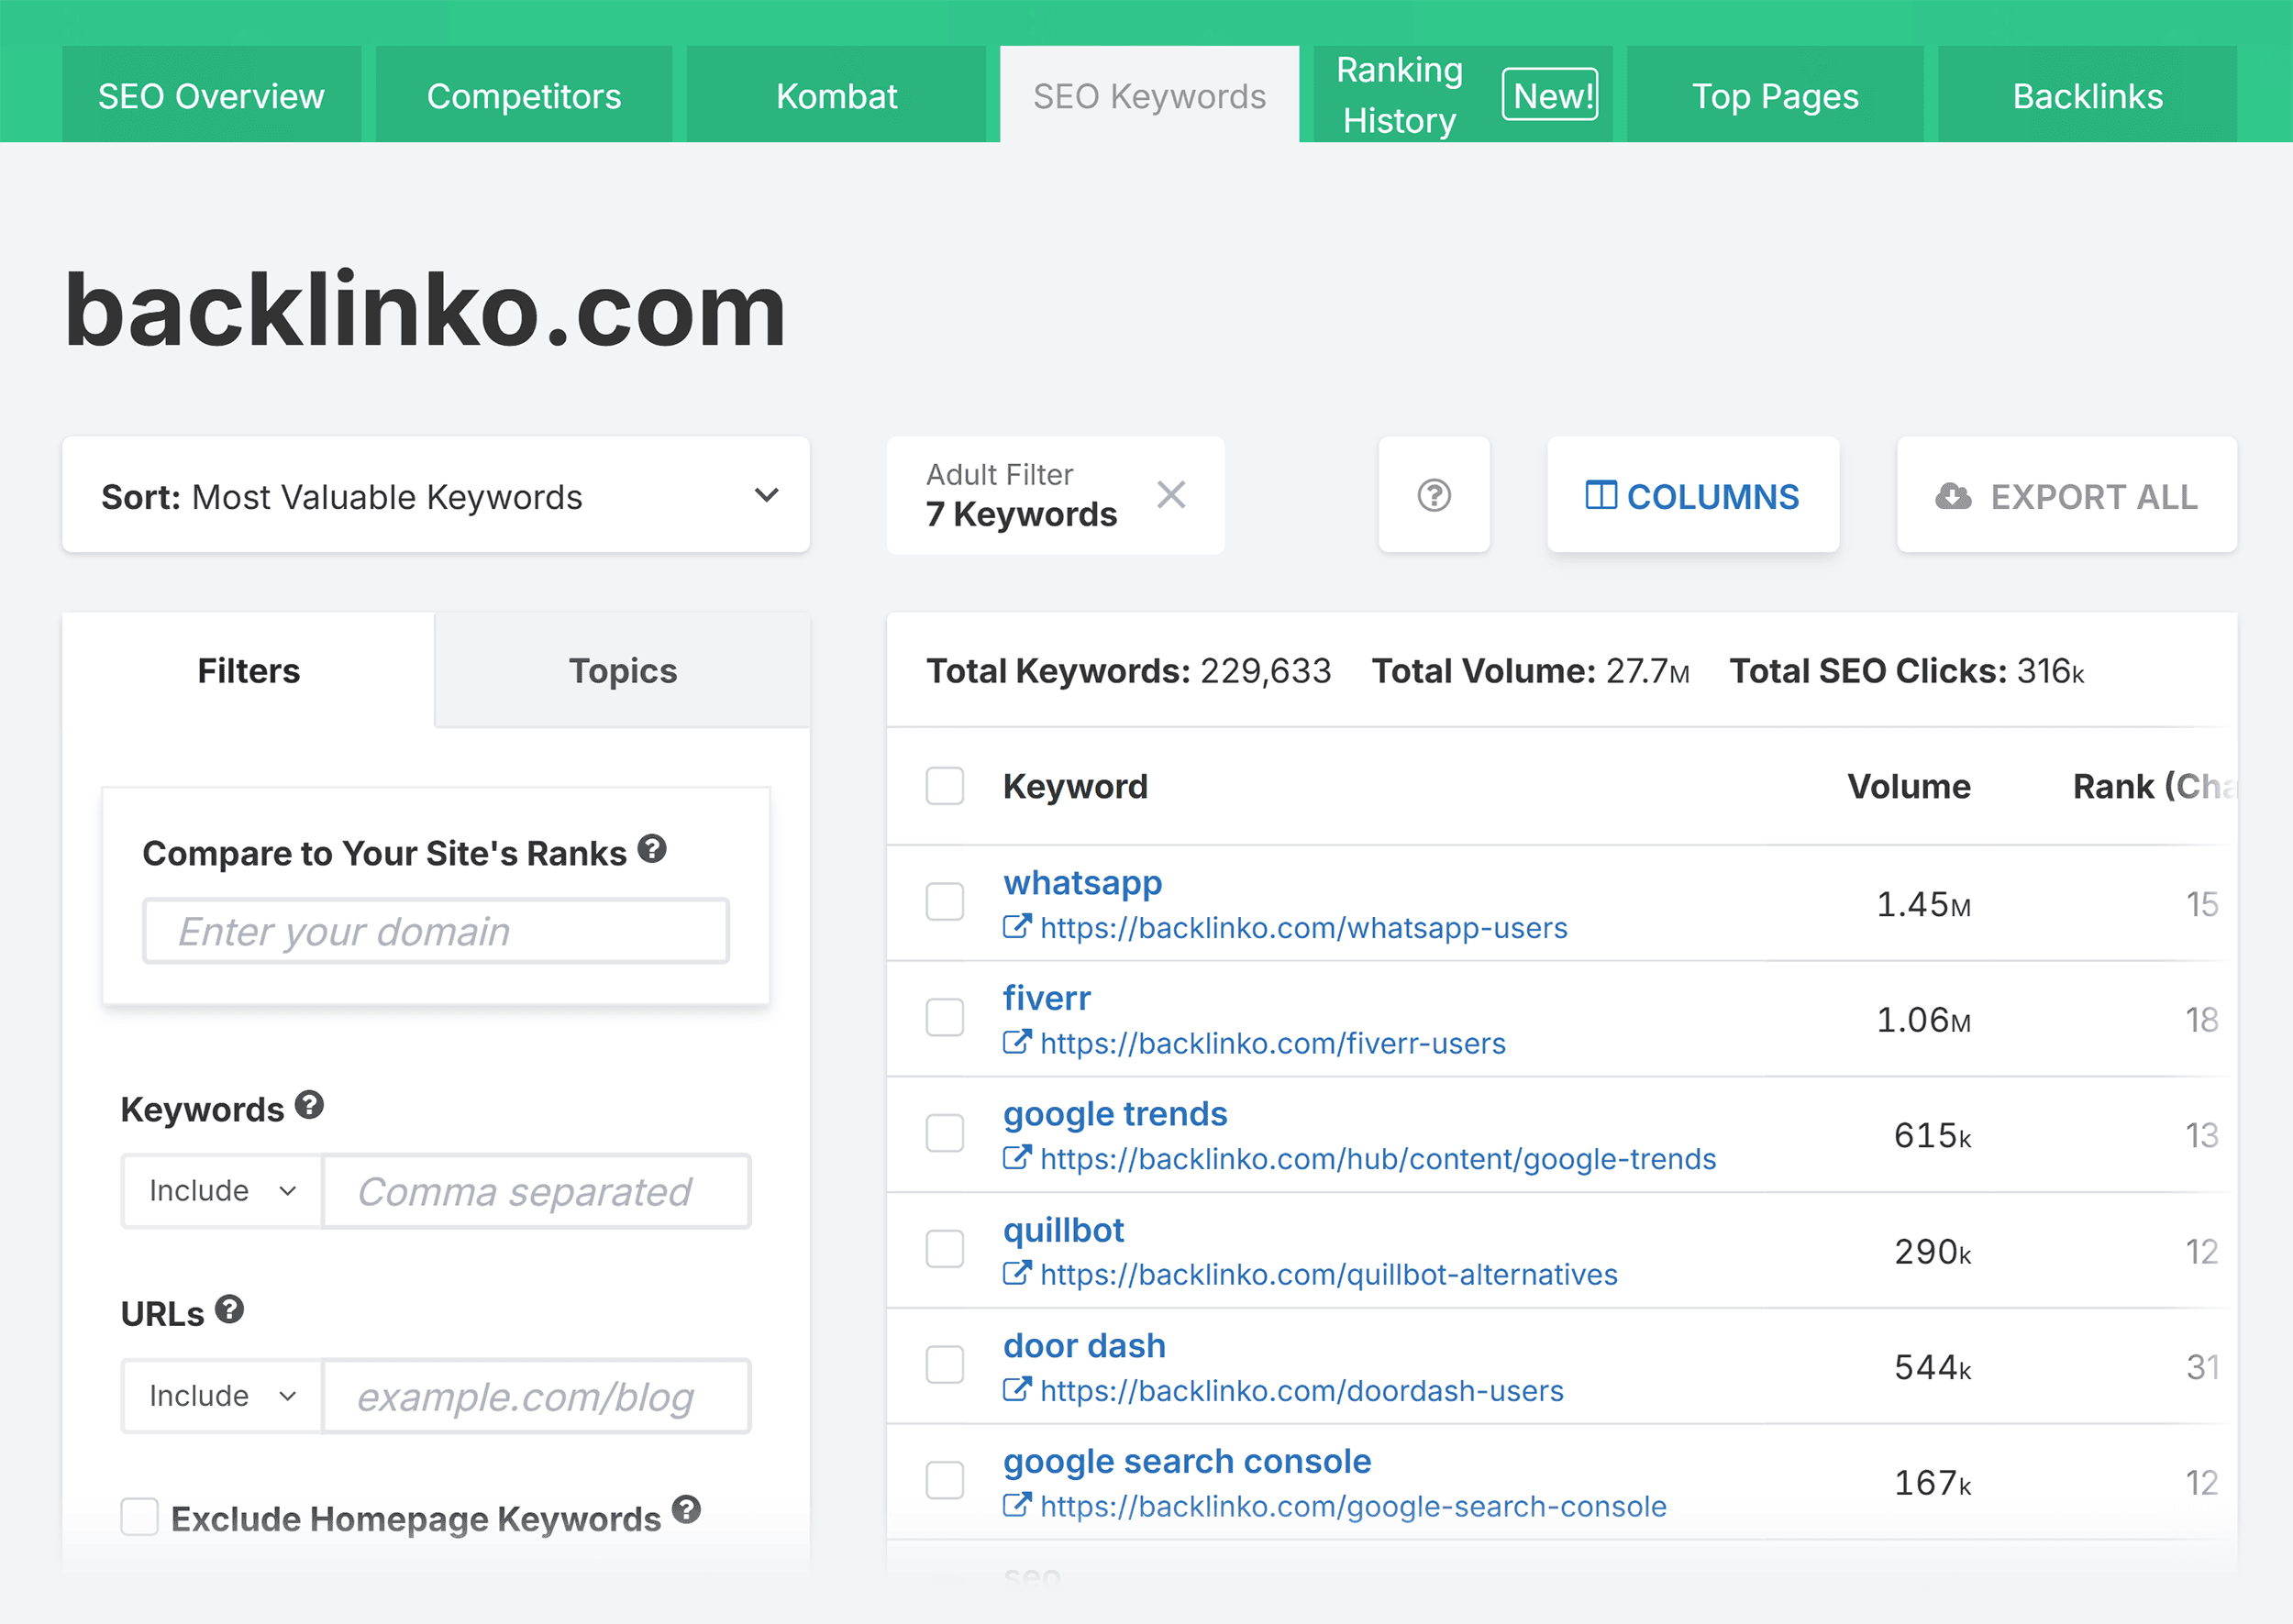Viewport: 2293px width, 1624px height.
Task: Open the backlinko.com/doordash-users URL text
Action: click(1302, 1391)
